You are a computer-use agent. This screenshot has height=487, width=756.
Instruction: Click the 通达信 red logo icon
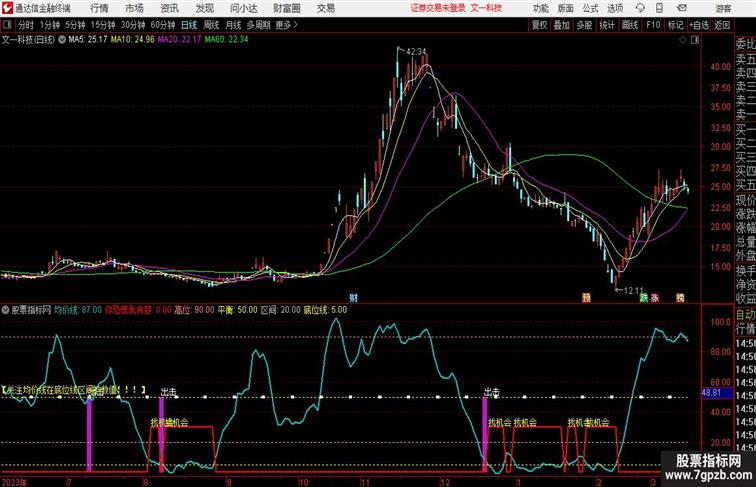point(7,8)
